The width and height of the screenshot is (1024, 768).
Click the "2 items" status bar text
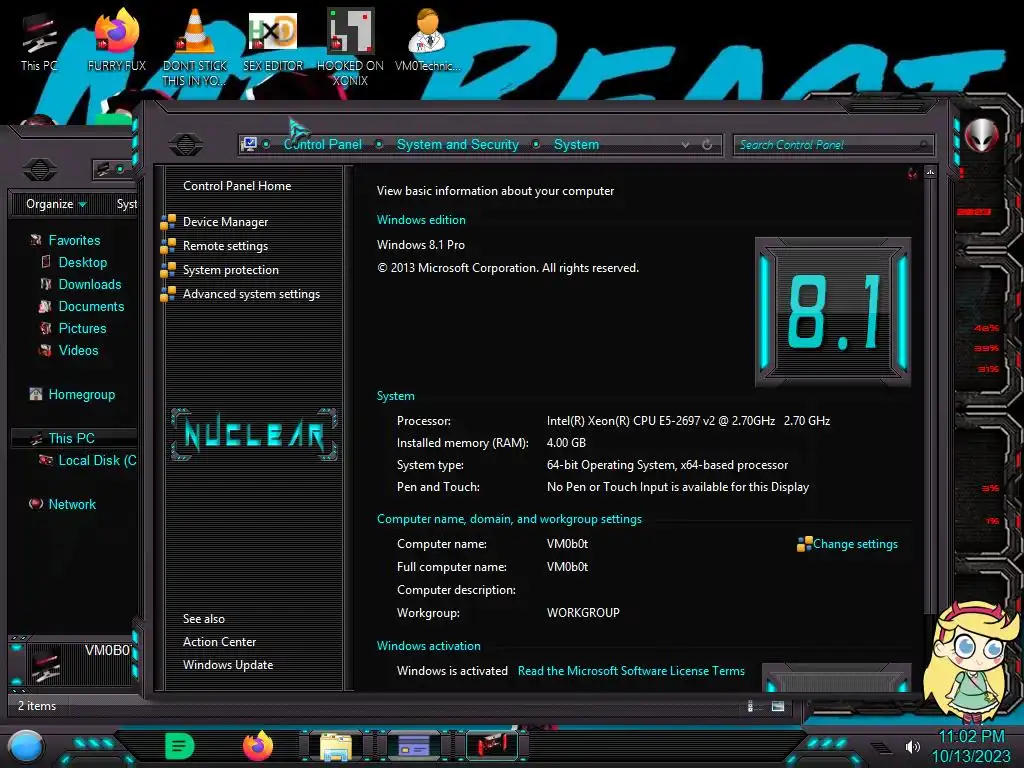point(37,706)
